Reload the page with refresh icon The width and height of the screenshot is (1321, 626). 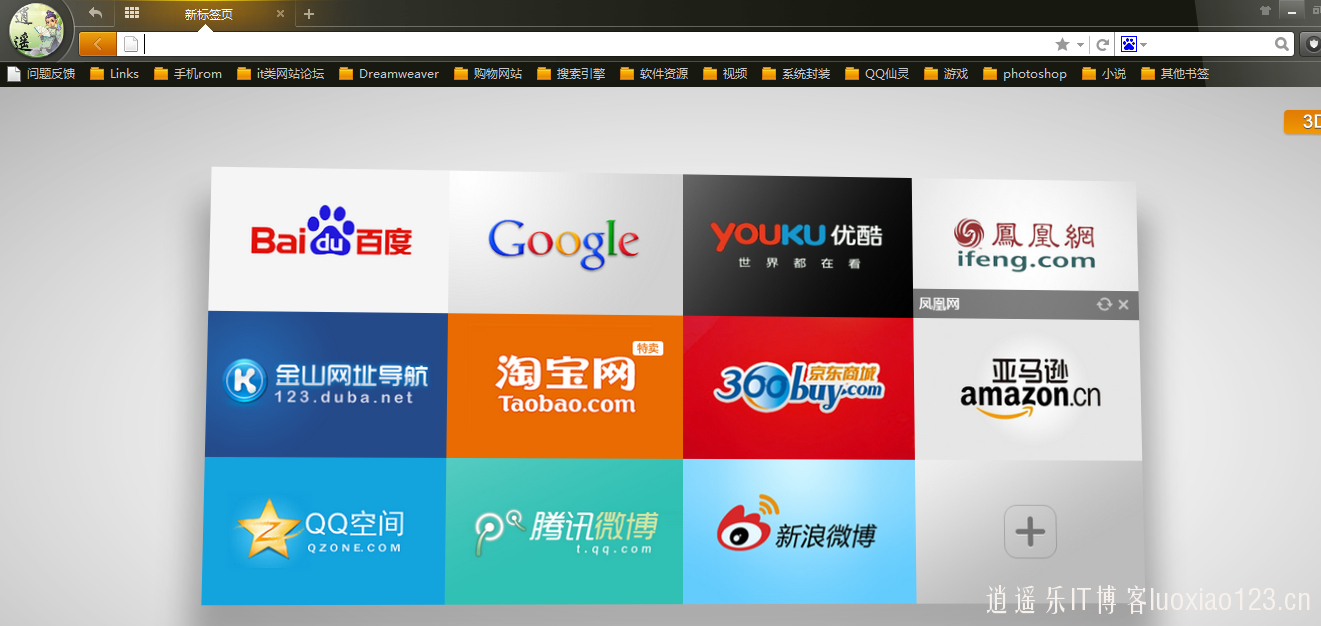[x=1102, y=44]
